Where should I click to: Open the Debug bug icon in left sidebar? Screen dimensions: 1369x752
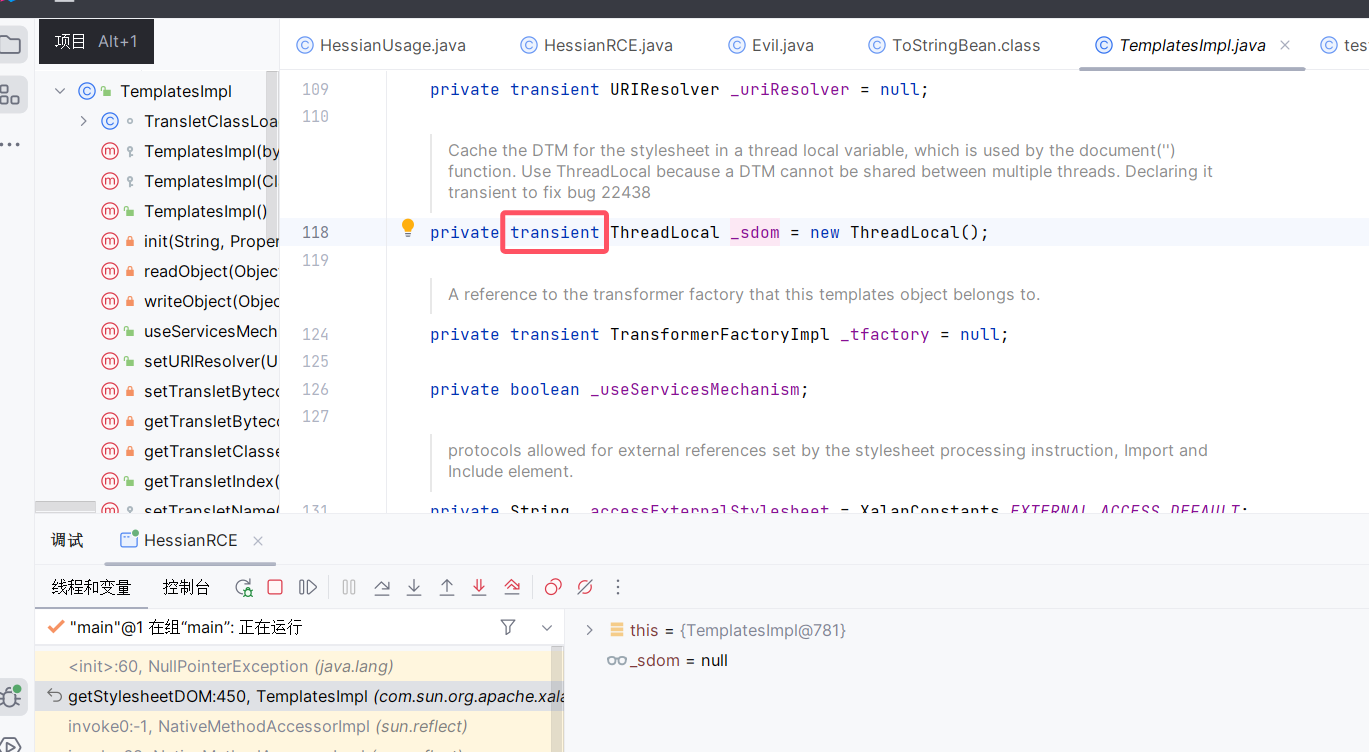coord(11,695)
